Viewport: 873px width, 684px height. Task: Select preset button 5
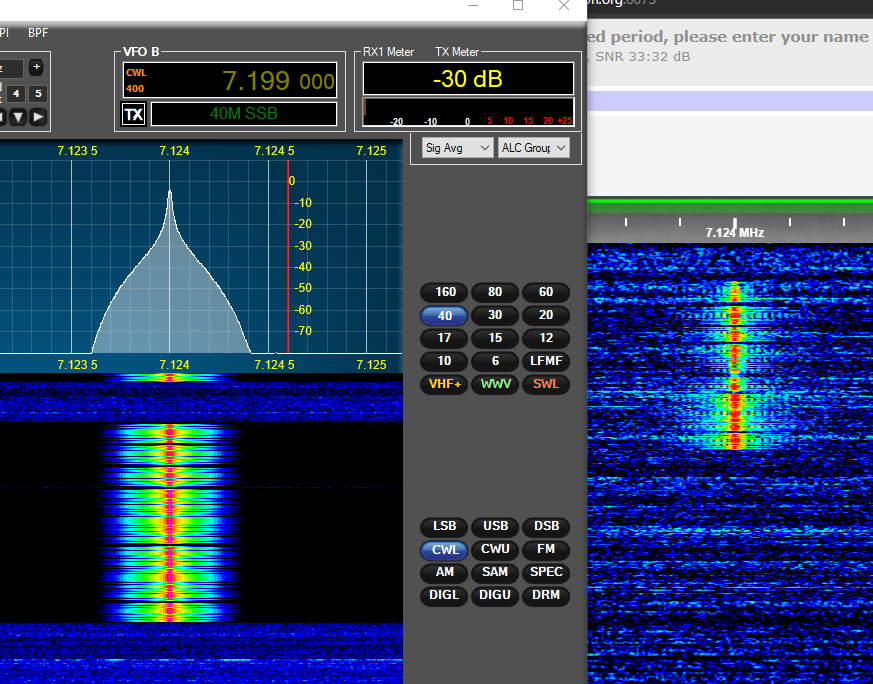point(38,94)
